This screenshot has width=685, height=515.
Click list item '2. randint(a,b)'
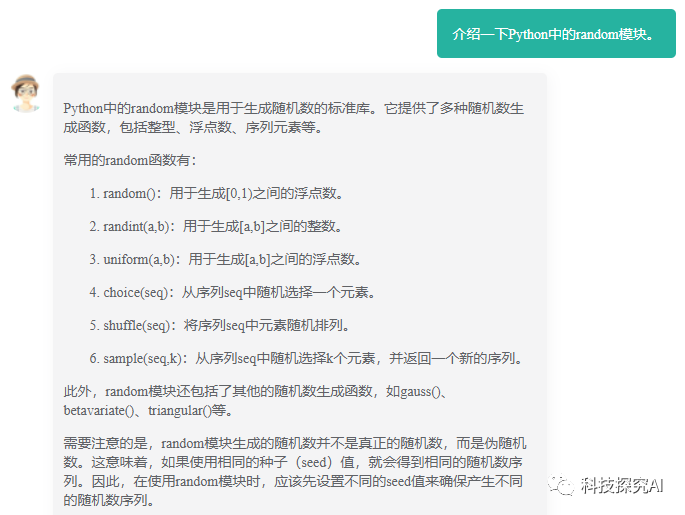point(216,226)
